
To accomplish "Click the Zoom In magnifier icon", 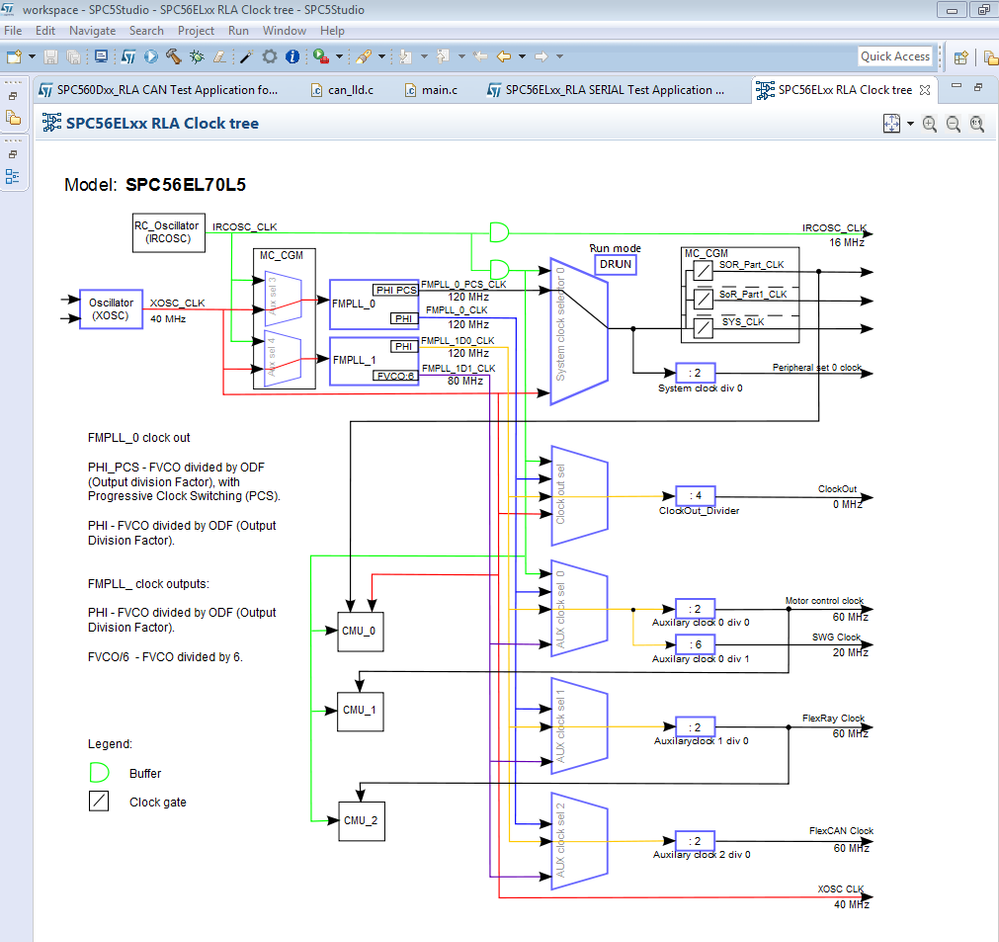I will coord(930,124).
